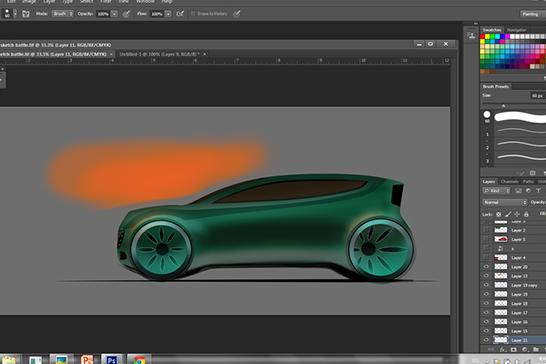The width and height of the screenshot is (546, 364).
Task: Toggle the Brush panel icon in options bar
Action: pyautogui.click(x=26, y=14)
